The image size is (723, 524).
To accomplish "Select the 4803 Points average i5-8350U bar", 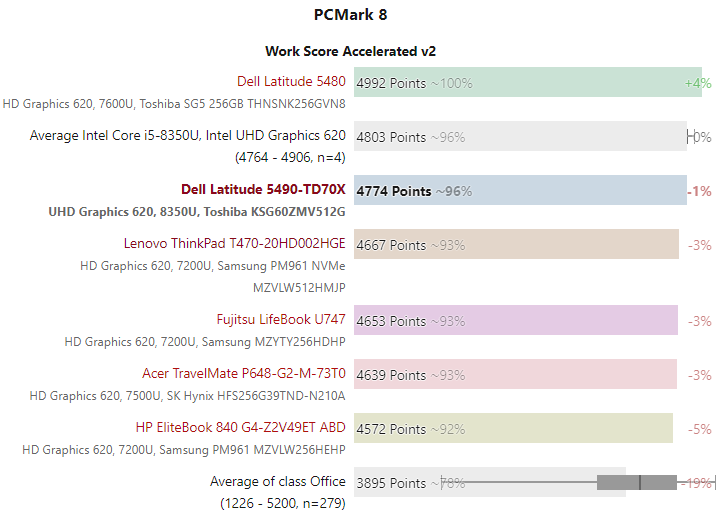I will (520, 136).
